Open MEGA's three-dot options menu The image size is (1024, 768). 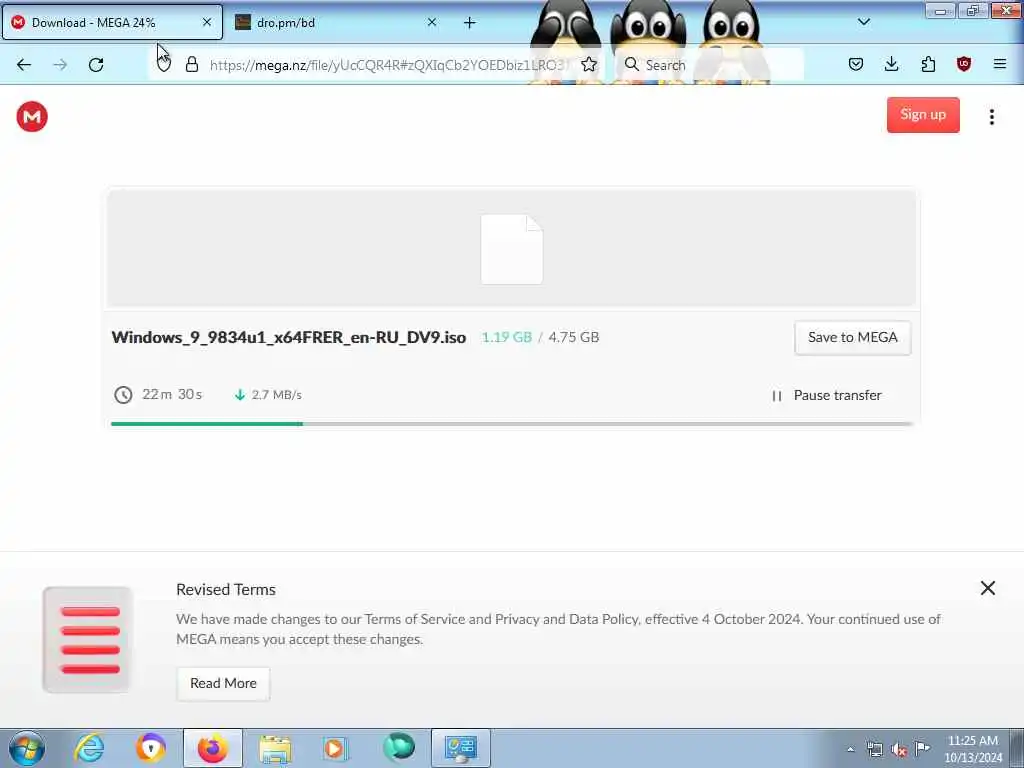coord(991,117)
